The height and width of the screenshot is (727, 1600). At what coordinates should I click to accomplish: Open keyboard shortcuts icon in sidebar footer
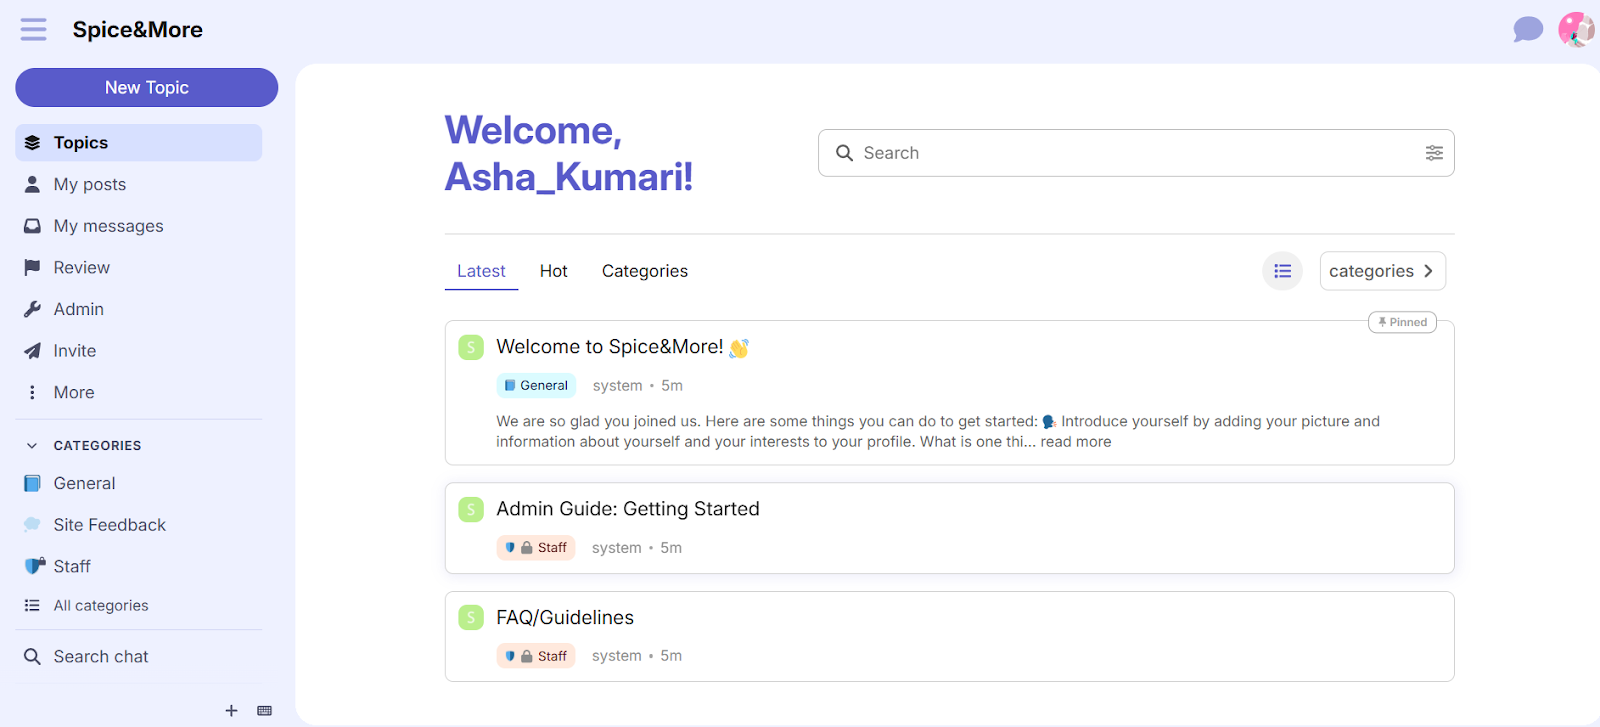point(264,710)
